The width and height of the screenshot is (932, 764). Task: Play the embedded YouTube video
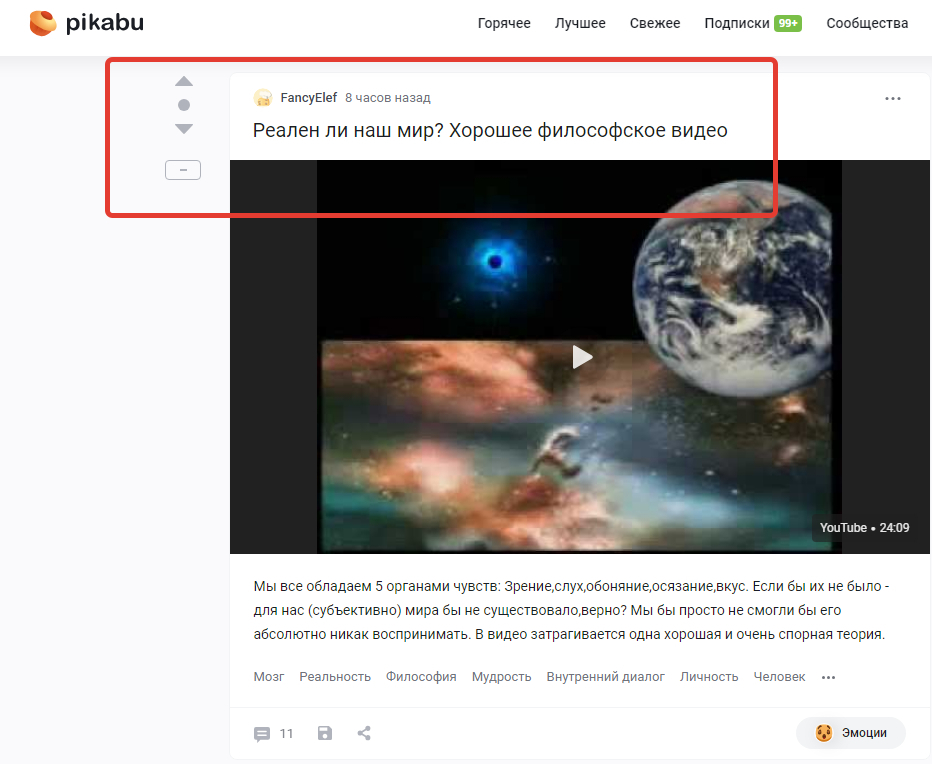pyautogui.click(x=581, y=357)
